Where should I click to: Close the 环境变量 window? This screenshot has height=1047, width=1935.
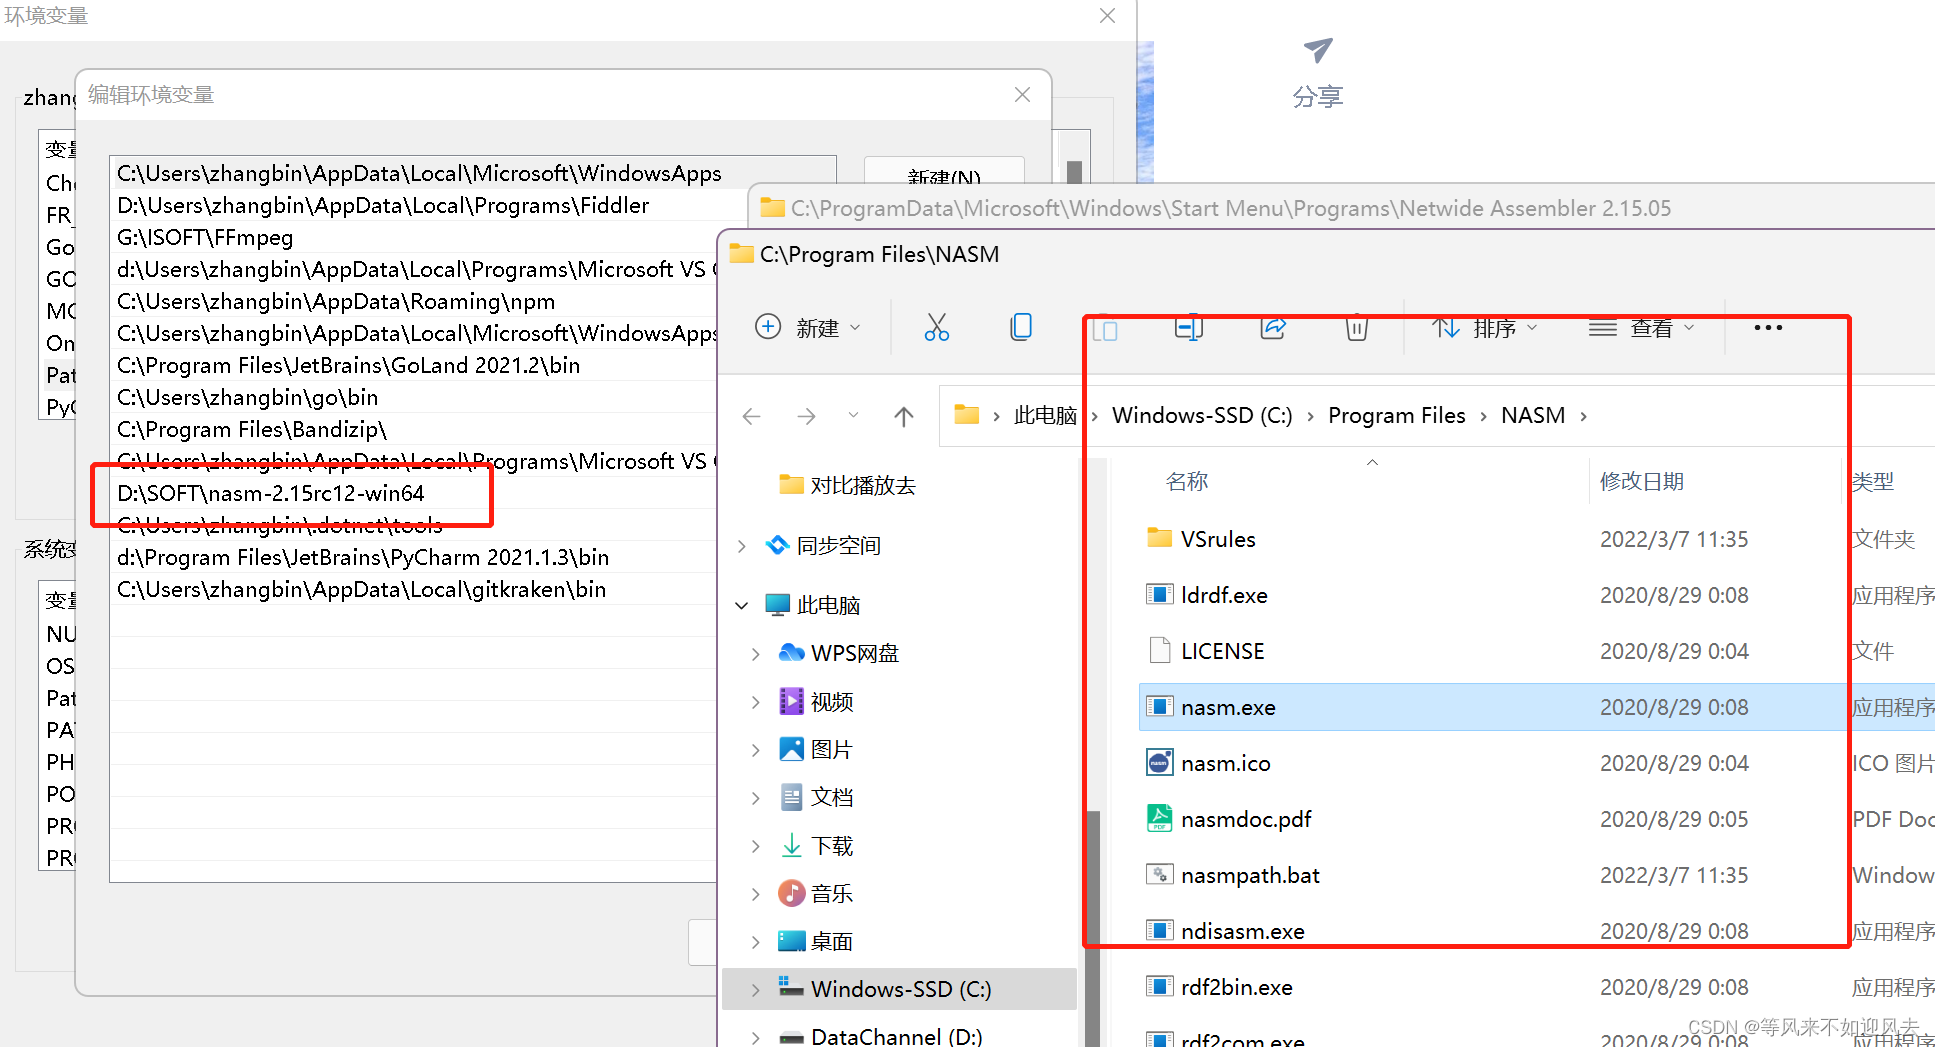point(1107,16)
